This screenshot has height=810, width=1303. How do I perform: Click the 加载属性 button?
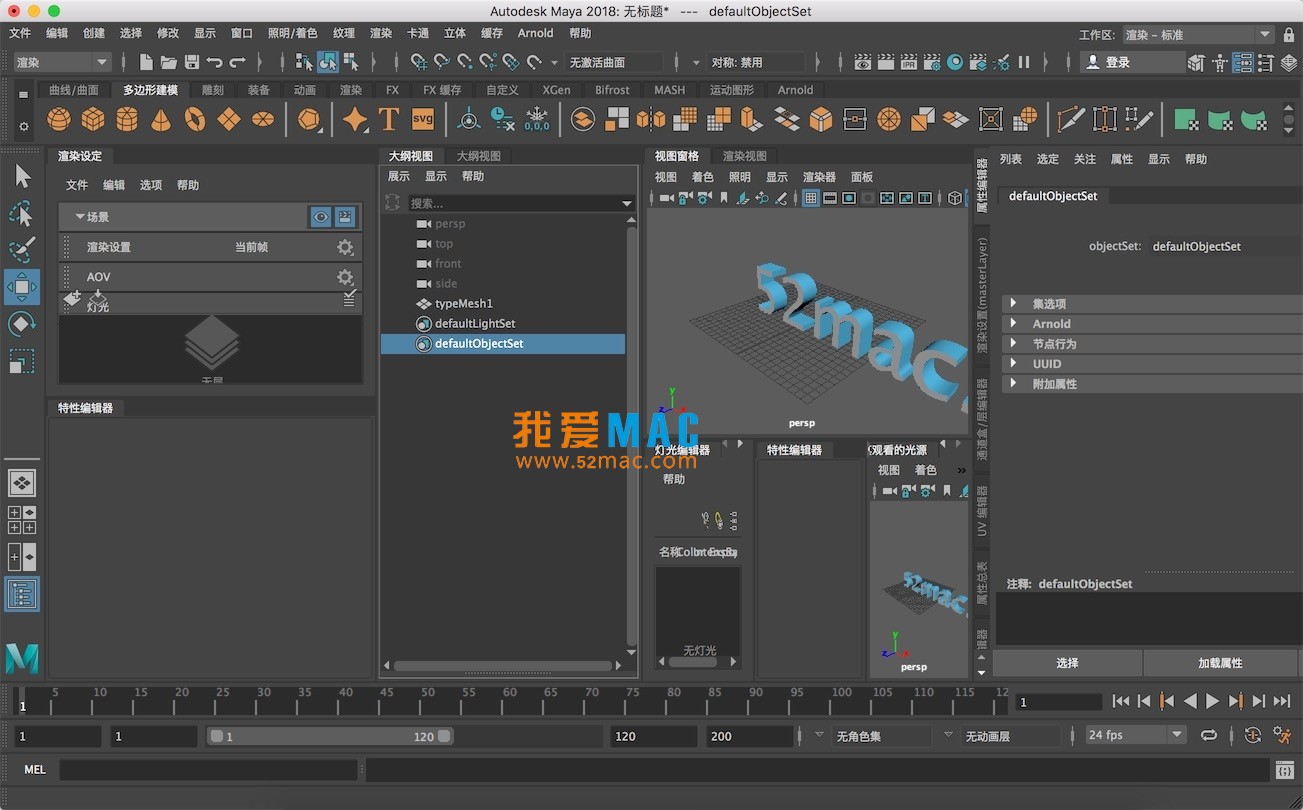(x=1220, y=663)
